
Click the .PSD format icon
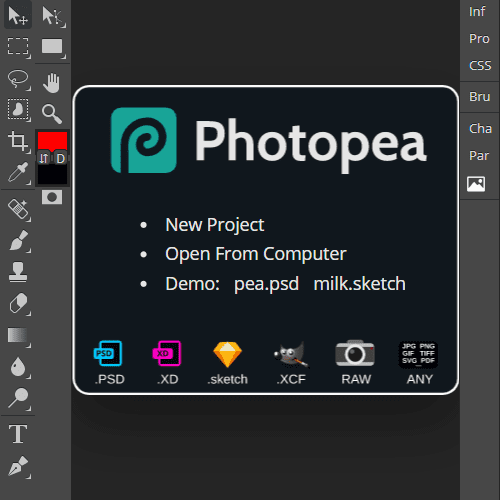(108, 353)
